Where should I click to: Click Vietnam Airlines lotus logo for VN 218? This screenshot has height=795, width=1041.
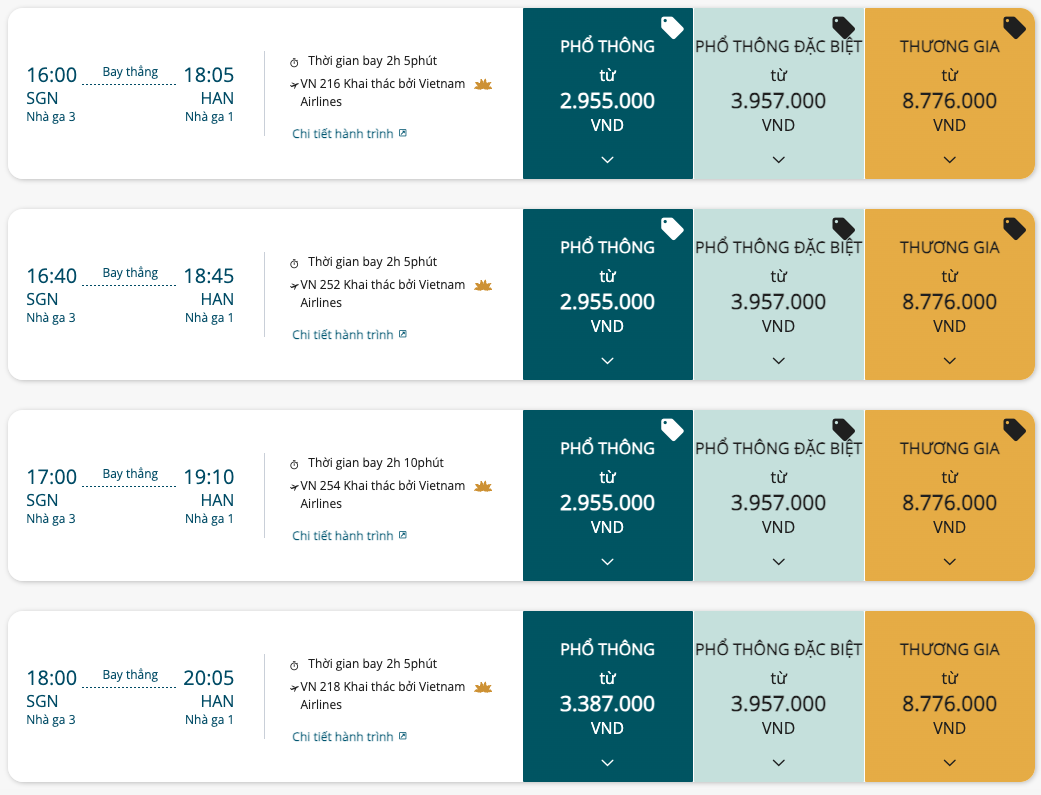(x=483, y=687)
